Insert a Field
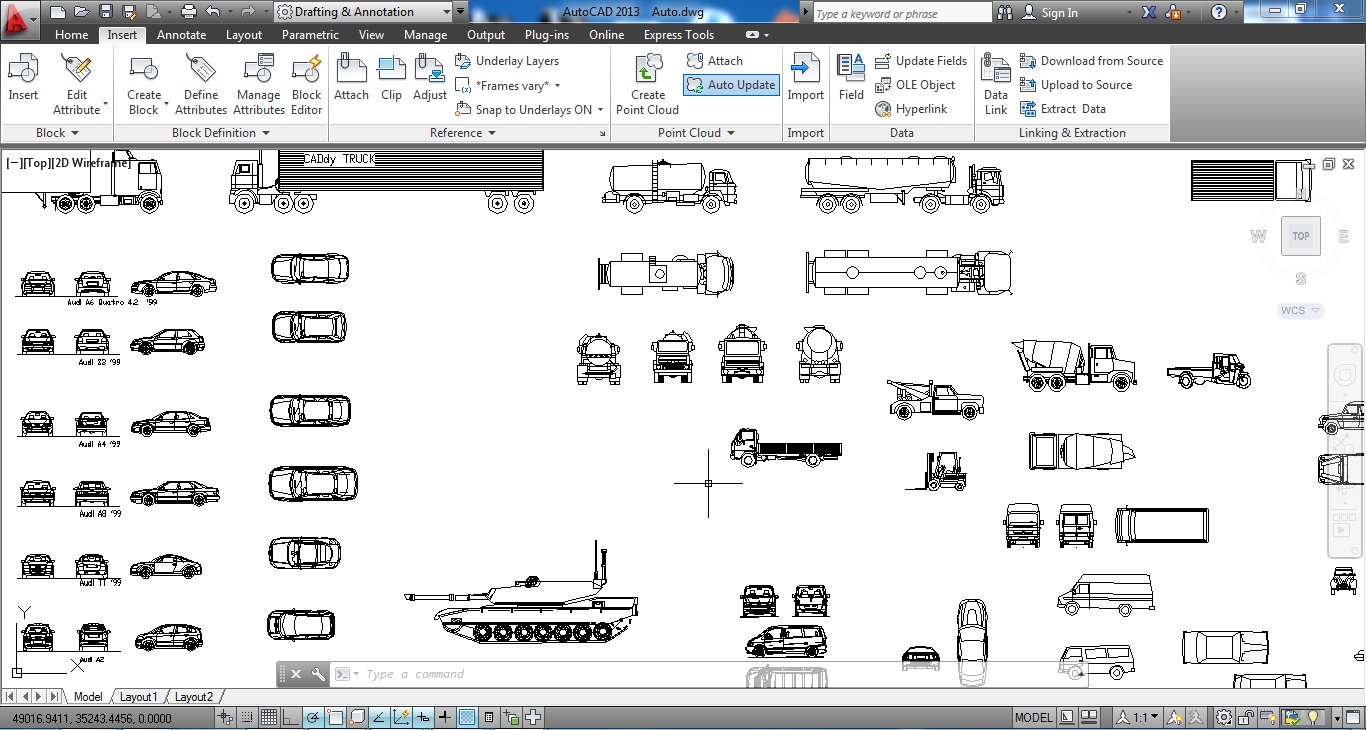The image size is (1367, 730). [x=851, y=78]
